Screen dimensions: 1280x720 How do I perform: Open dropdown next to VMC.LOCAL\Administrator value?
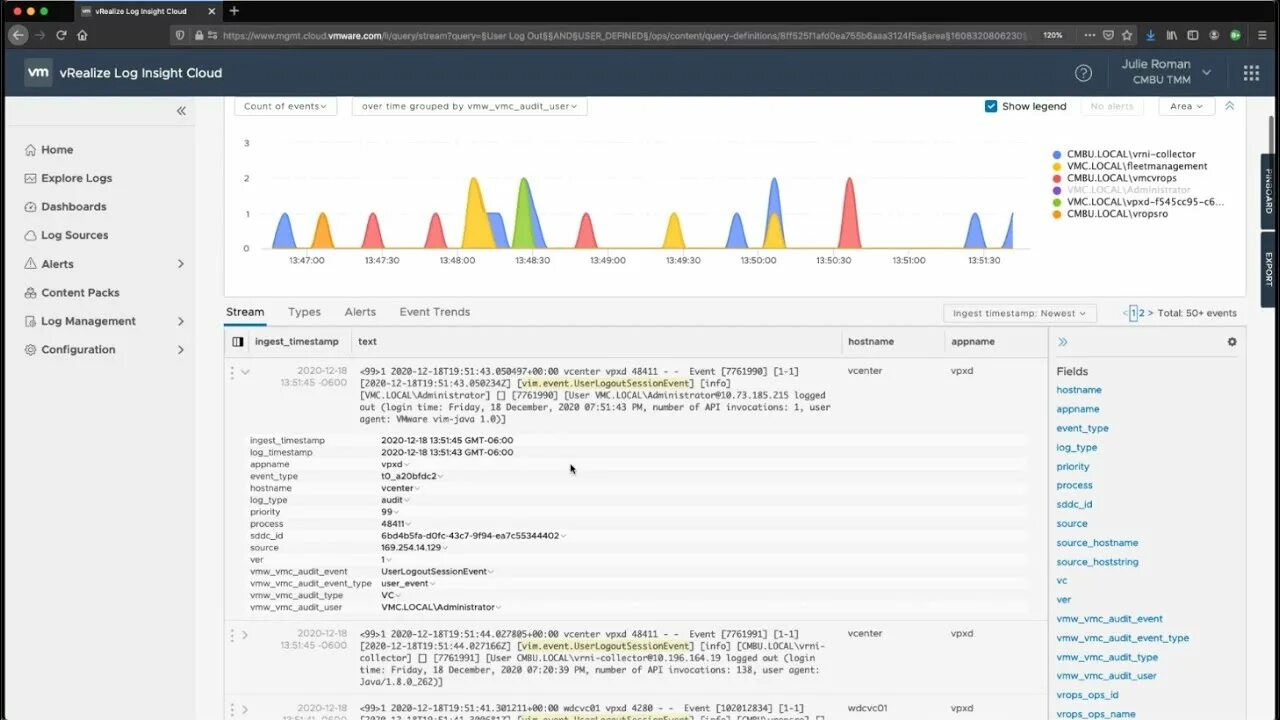[499, 608]
